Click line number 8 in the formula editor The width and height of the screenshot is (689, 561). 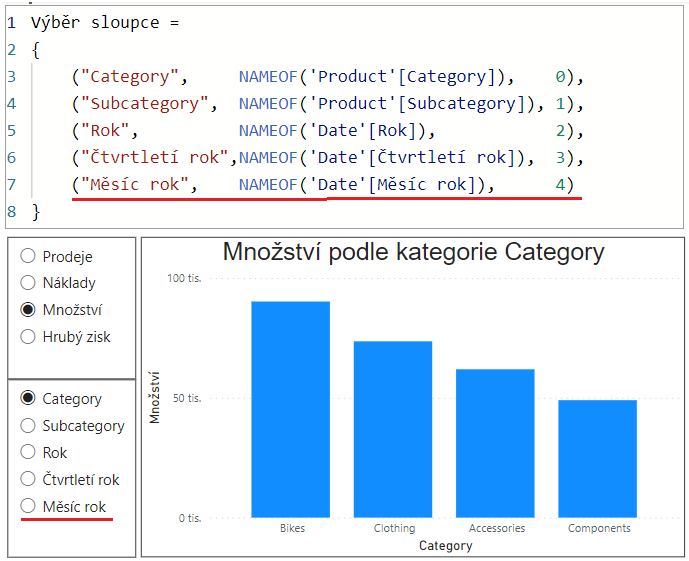(x=11, y=212)
